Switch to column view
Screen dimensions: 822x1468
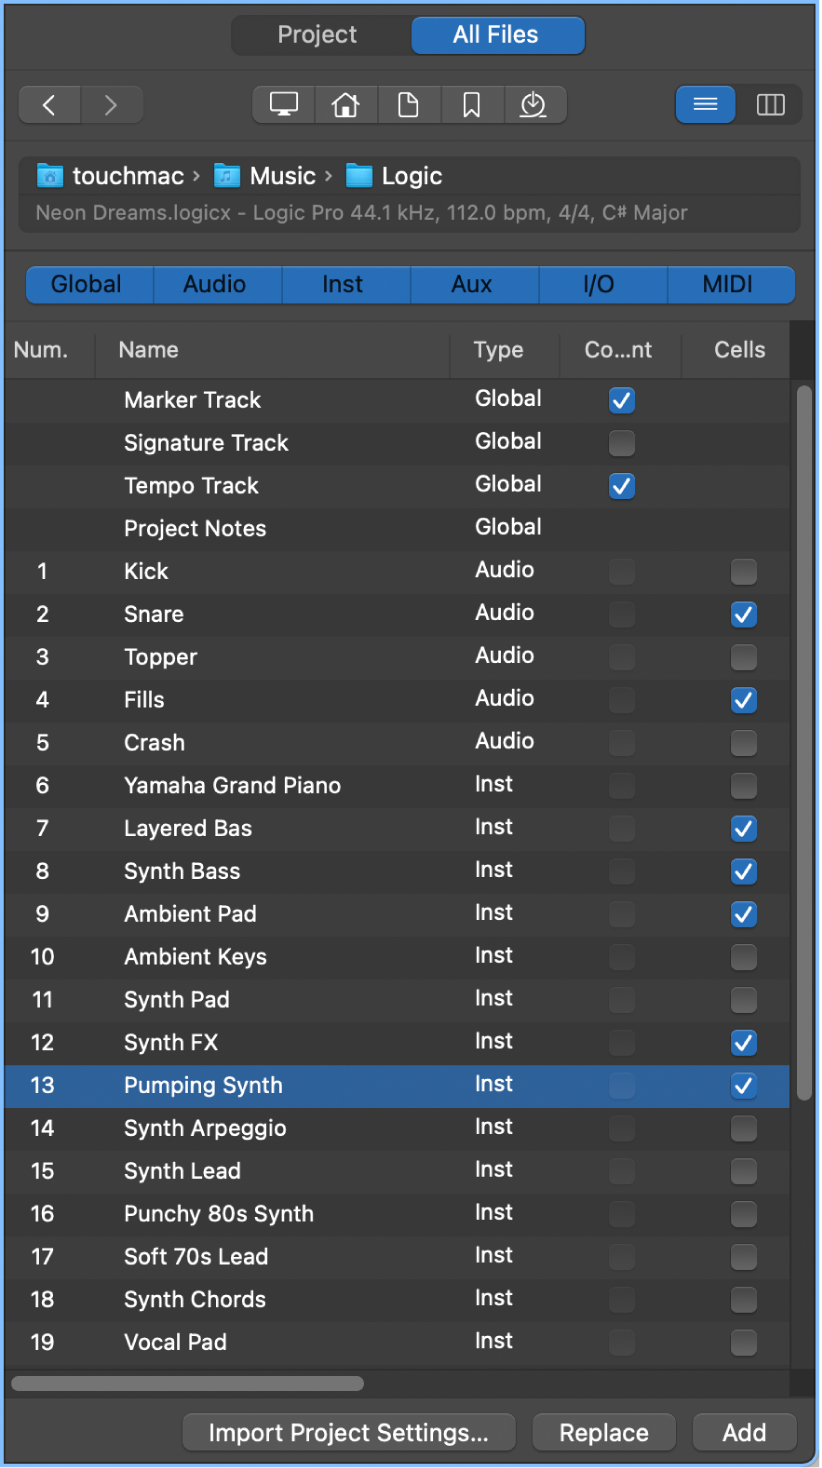[x=770, y=104]
